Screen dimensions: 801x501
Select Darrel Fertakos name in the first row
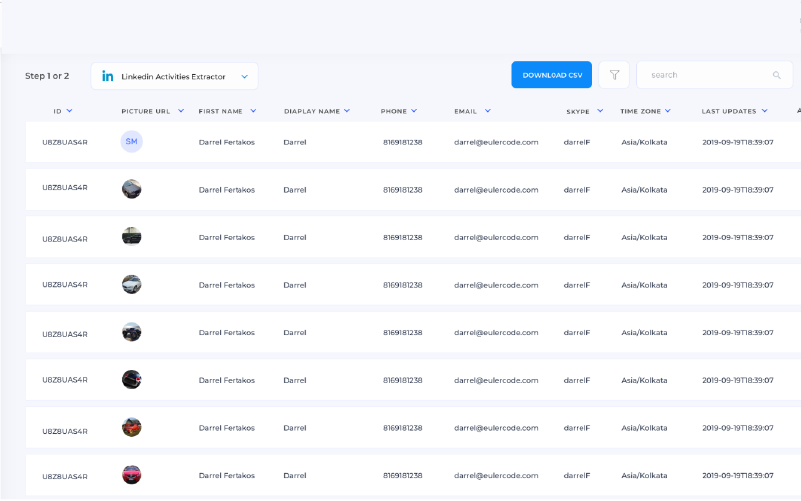click(226, 142)
